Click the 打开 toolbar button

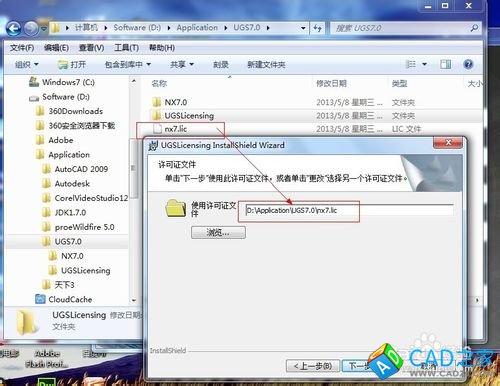pos(72,64)
